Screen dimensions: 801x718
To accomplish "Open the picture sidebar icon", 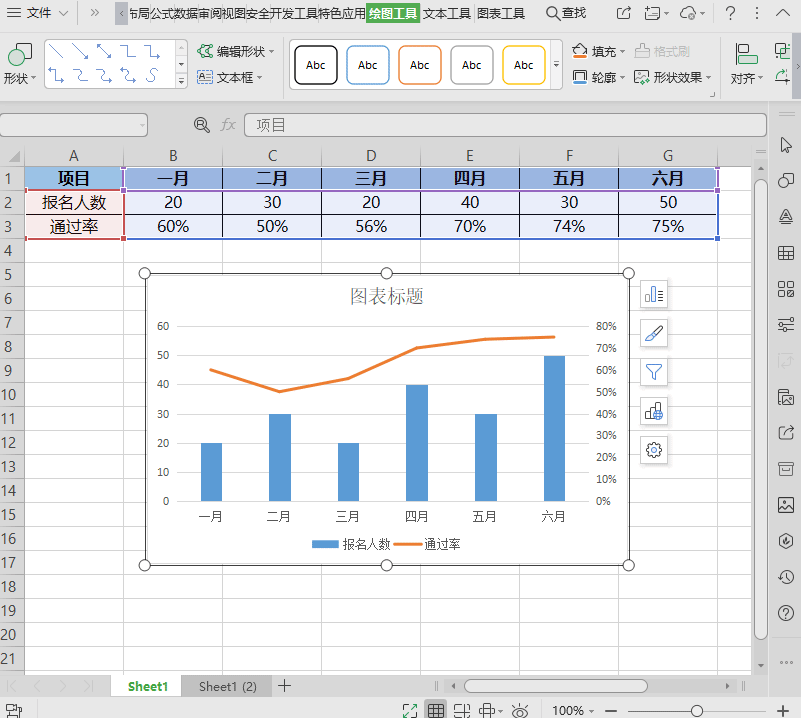I will point(786,505).
